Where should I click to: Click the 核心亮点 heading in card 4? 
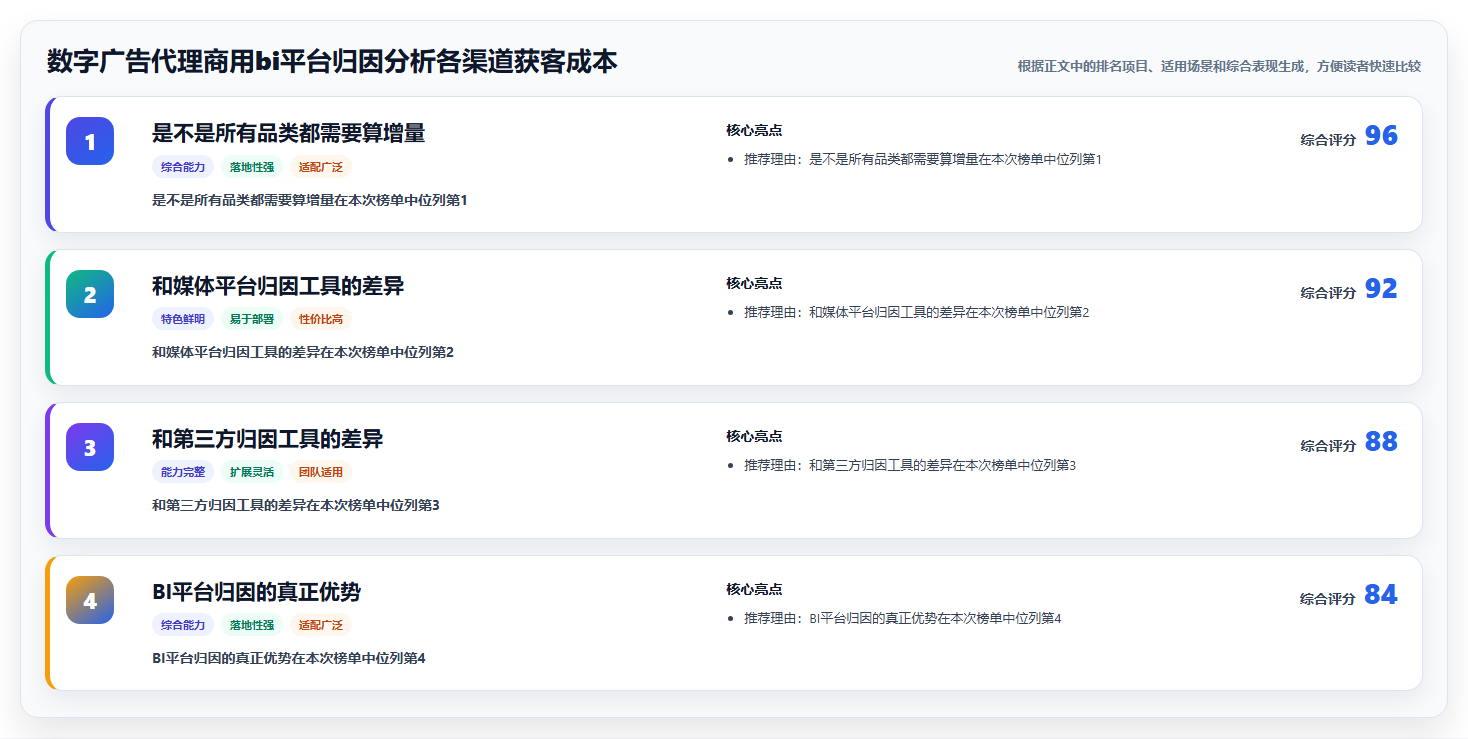(754, 589)
